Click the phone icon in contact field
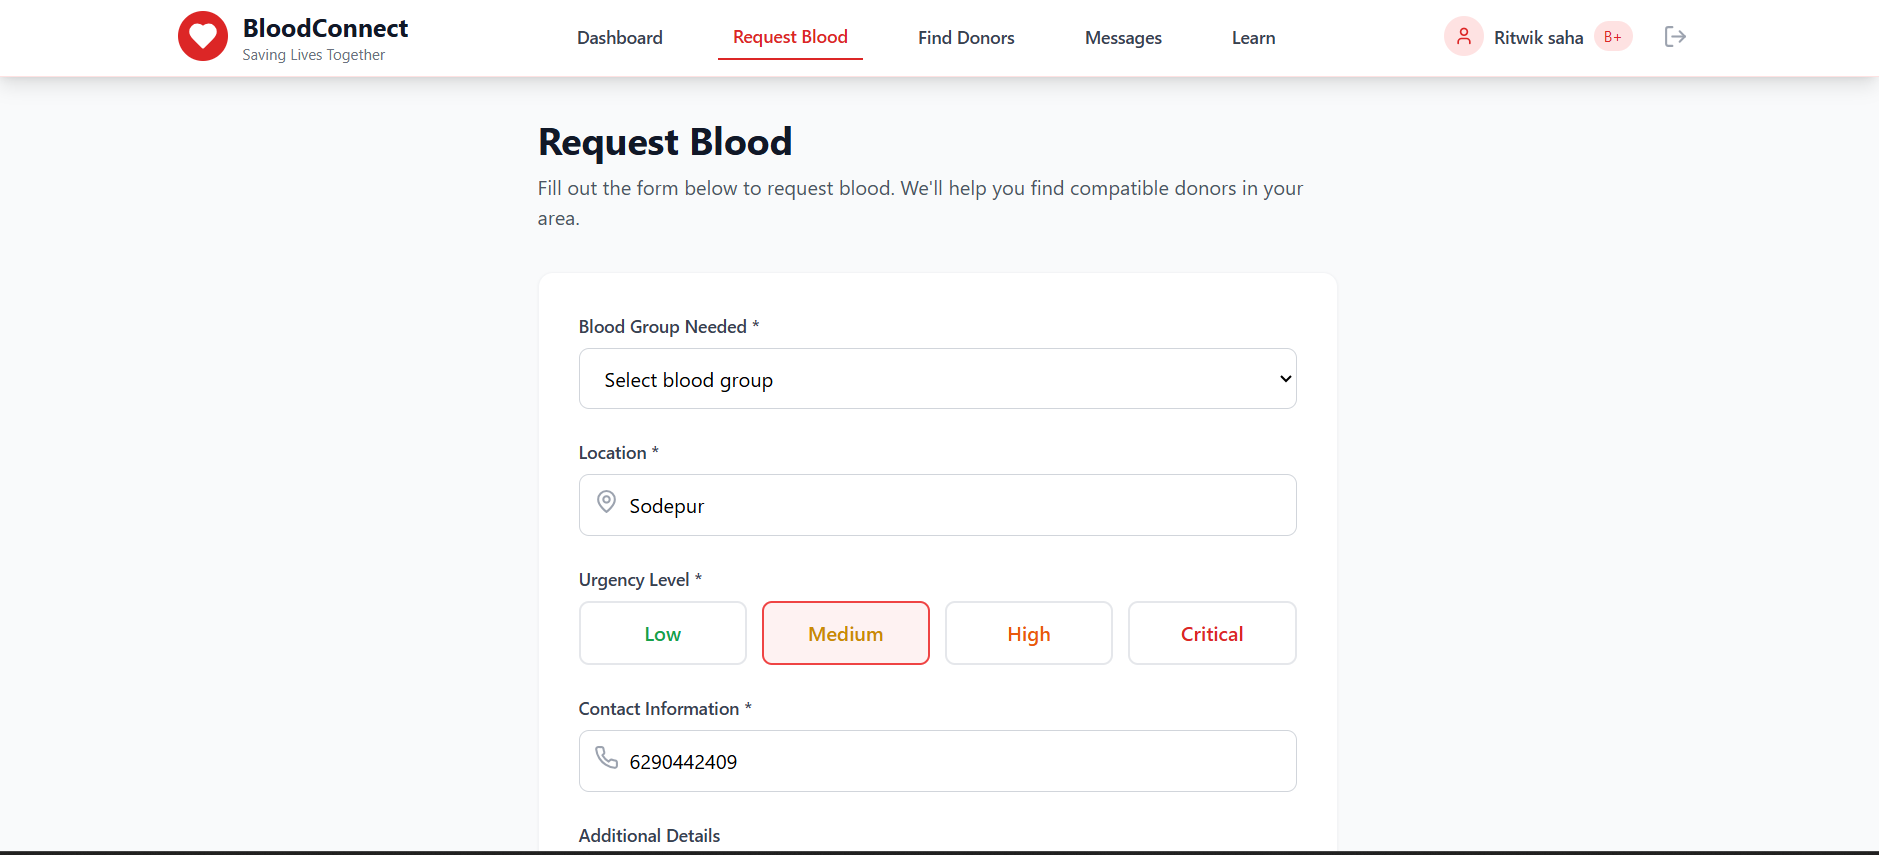 click(607, 760)
